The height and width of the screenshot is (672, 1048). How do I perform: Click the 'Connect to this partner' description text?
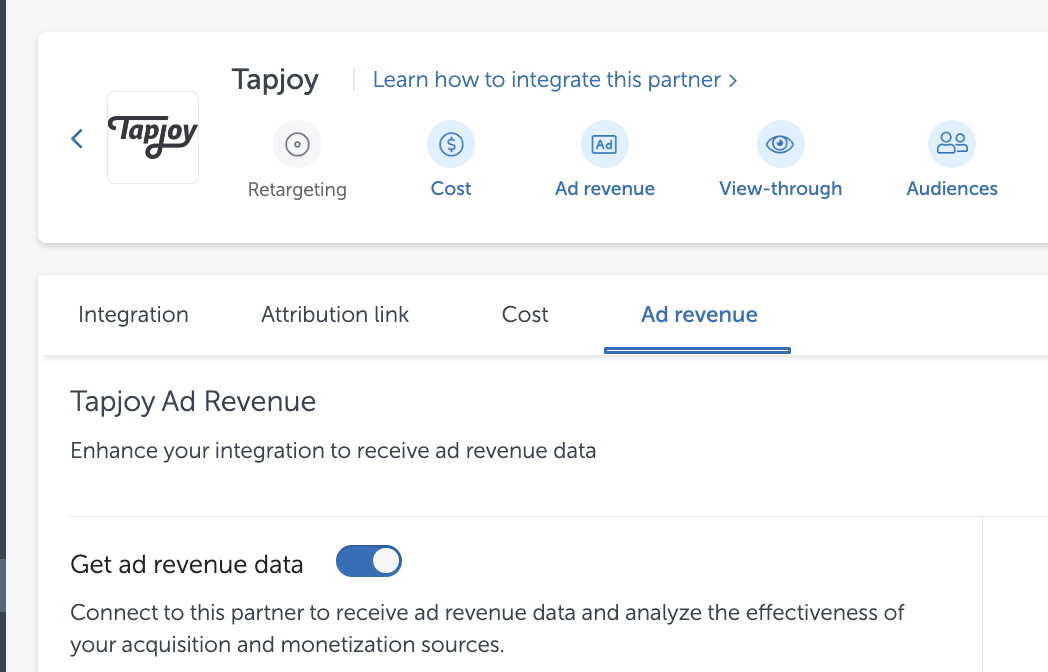point(487,629)
